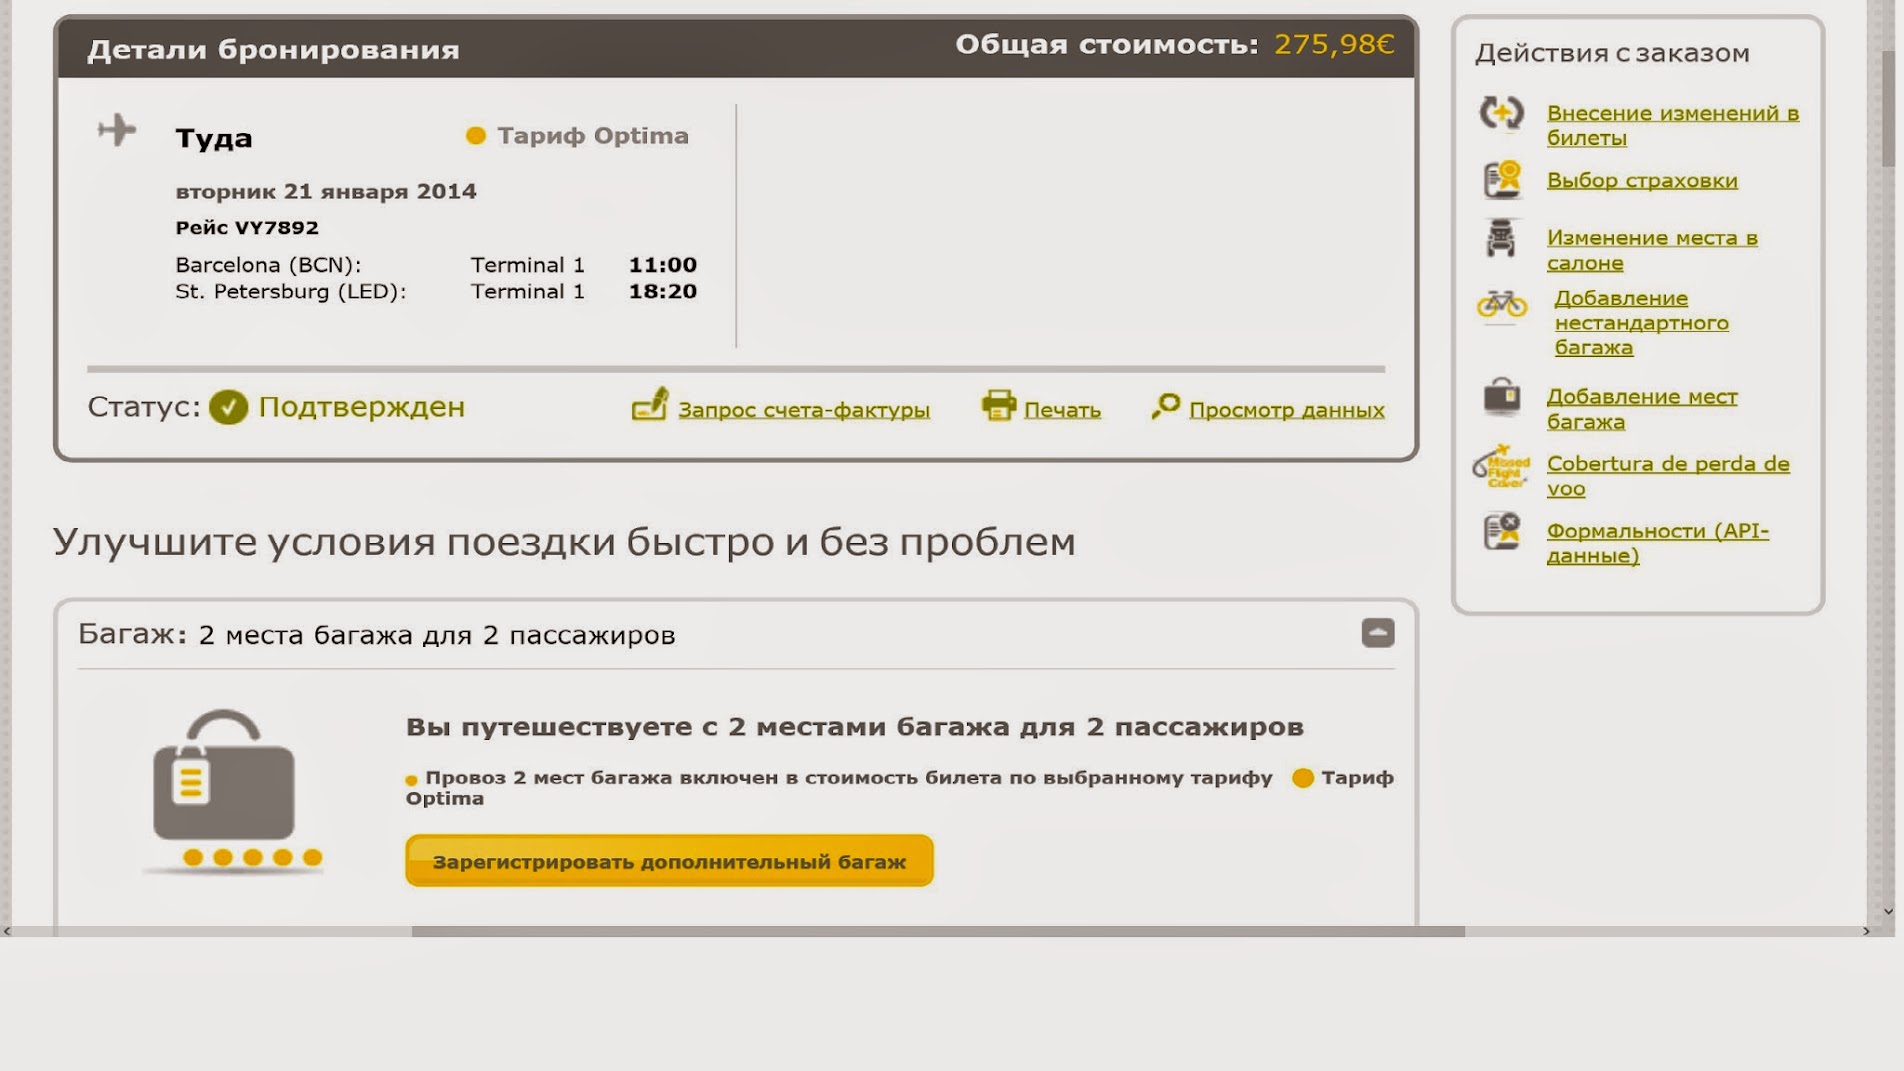Click the invoice request icon
Image resolution: width=1904 pixels, height=1071 pixels.
[650, 405]
